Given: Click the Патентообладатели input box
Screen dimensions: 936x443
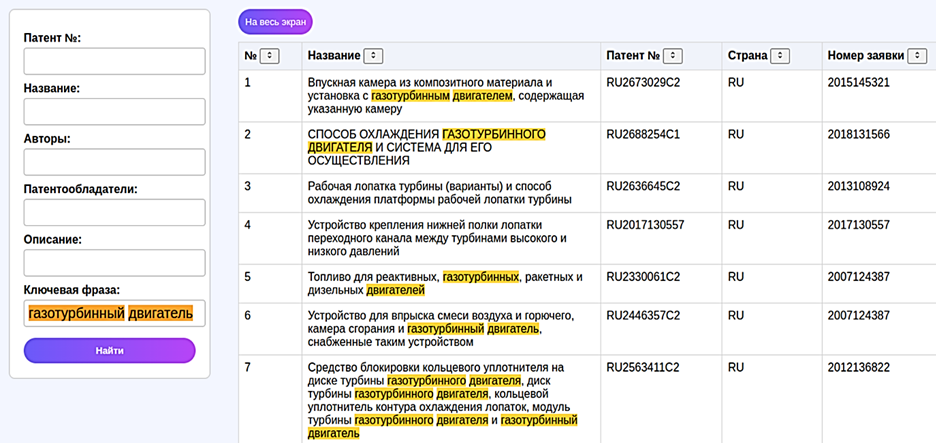Looking at the screenshot, I should (114, 212).
